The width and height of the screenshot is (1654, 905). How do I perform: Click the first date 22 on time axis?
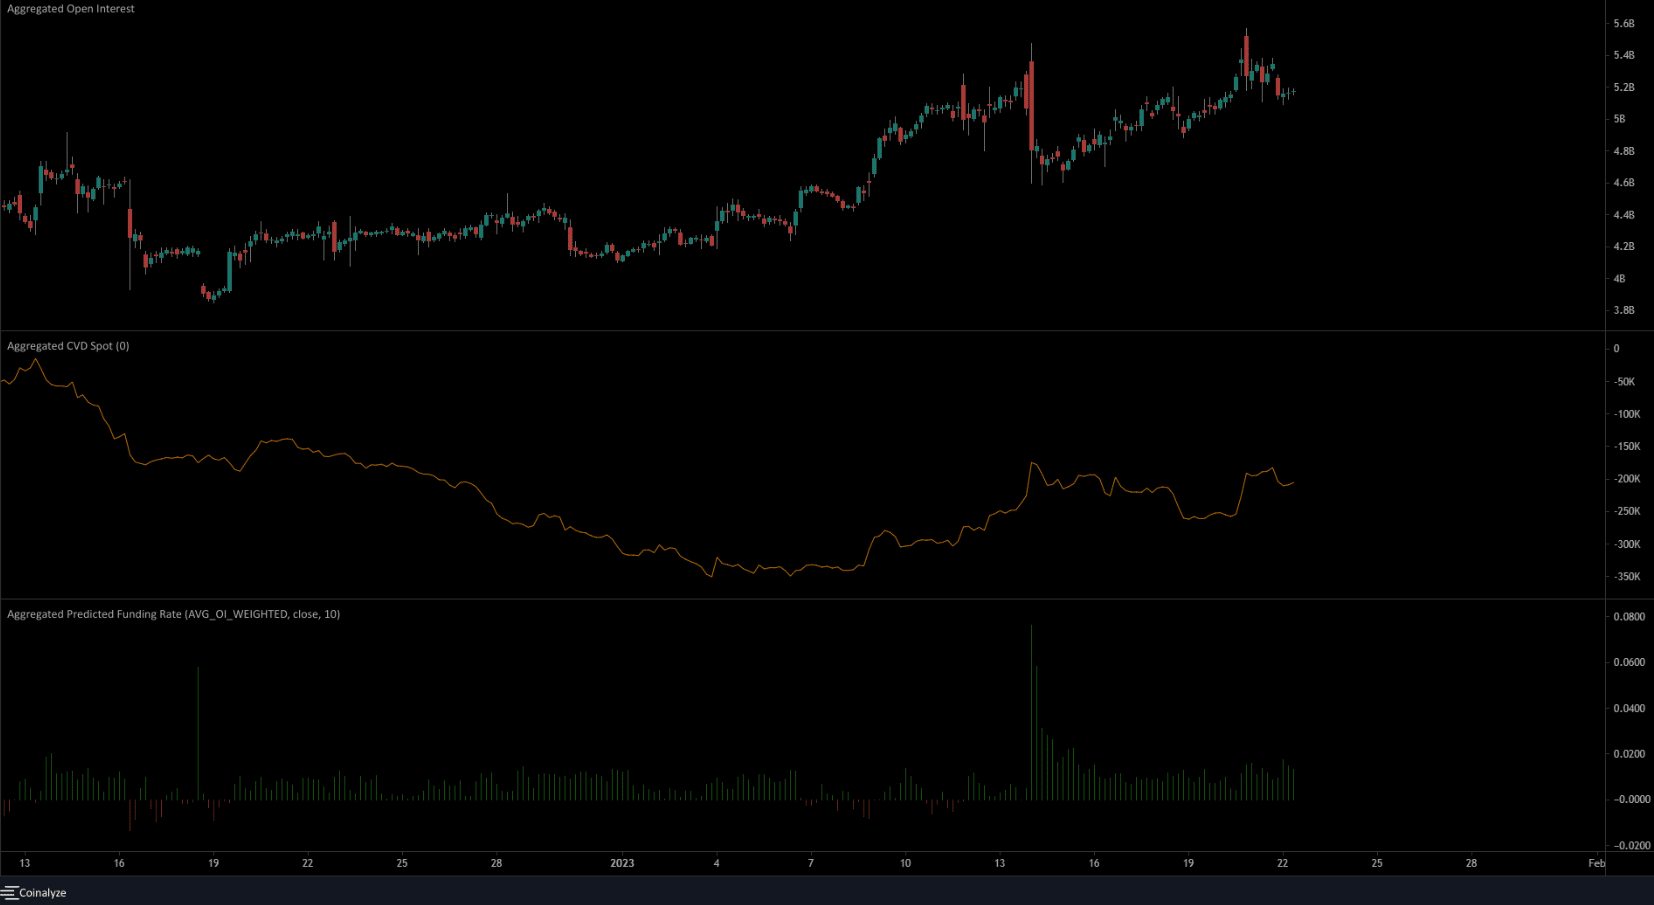[x=308, y=863]
